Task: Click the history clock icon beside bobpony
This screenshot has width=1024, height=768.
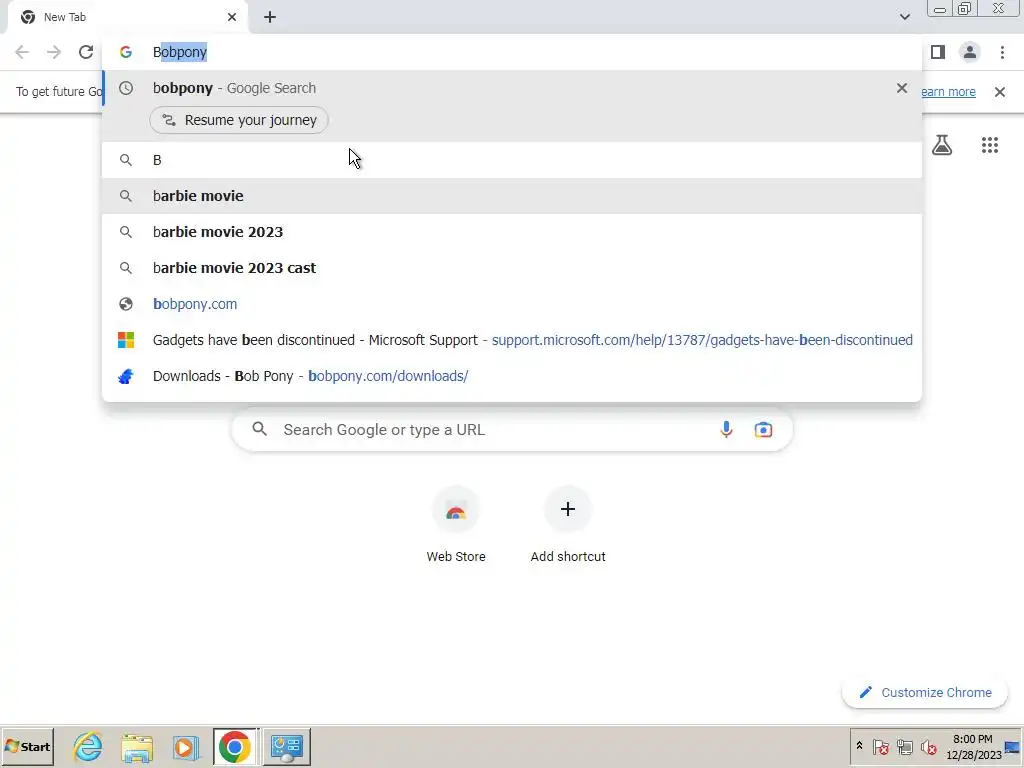Action: coord(126,88)
